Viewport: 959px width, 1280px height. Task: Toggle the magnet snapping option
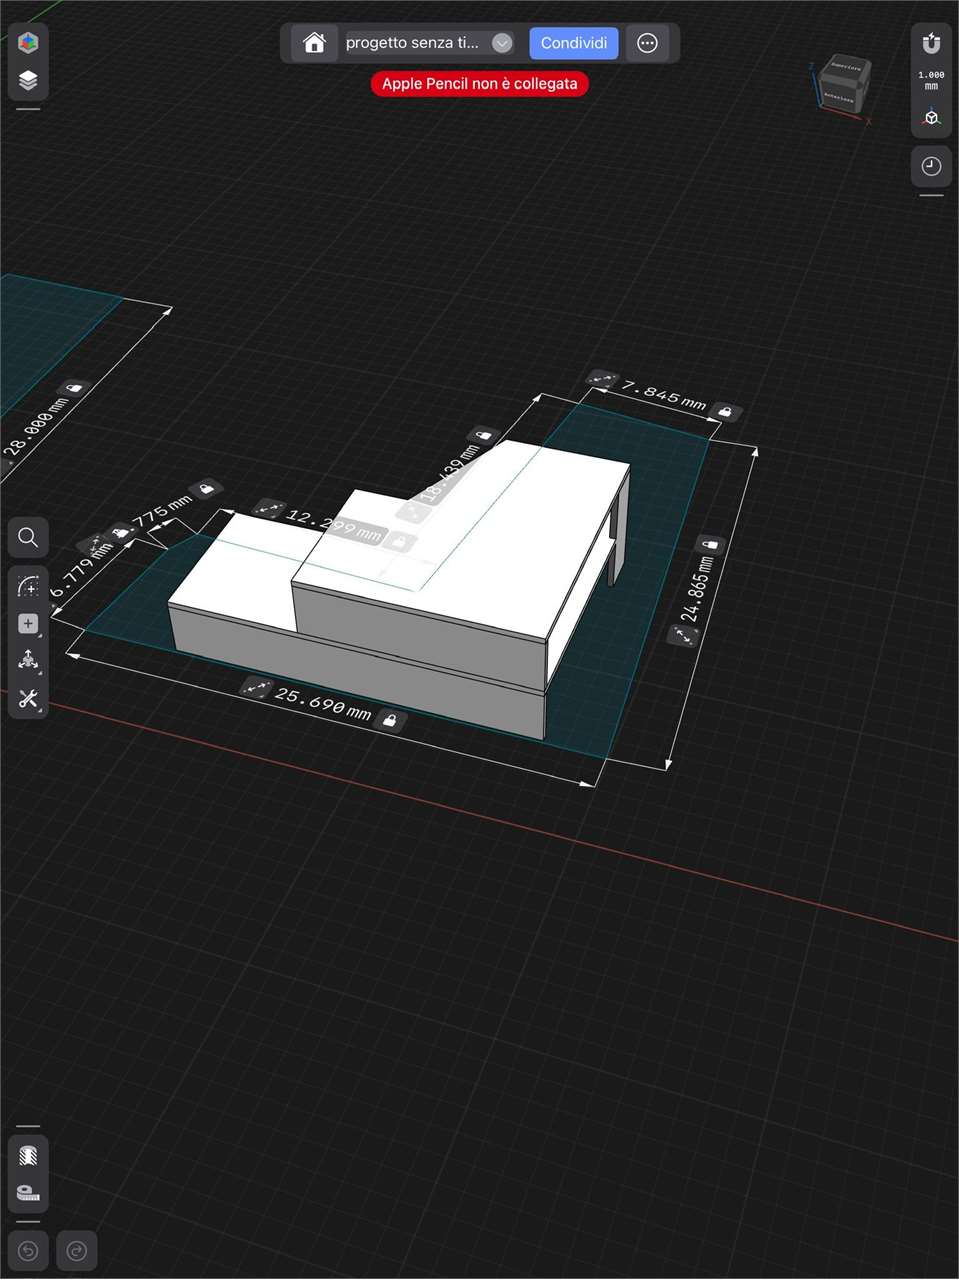click(x=931, y=43)
